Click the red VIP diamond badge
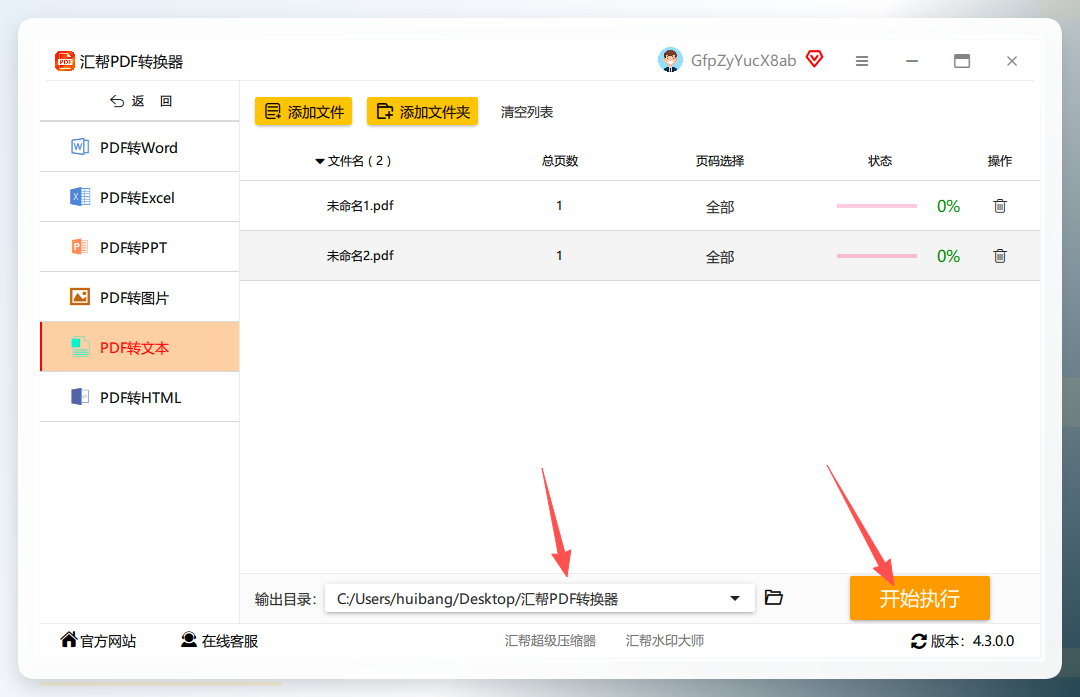 pyautogui.click(x=815, y=59)
